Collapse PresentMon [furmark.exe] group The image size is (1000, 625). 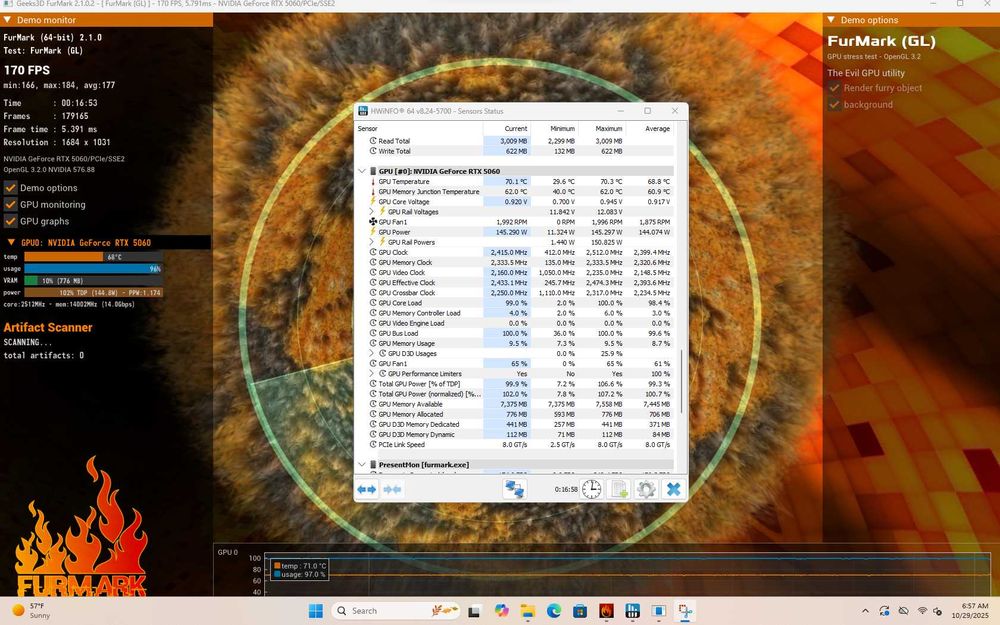point(362,465)
